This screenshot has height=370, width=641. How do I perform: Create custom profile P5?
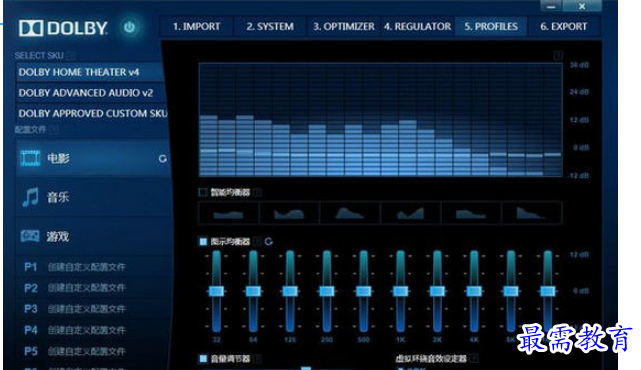[x=74, y=351]
